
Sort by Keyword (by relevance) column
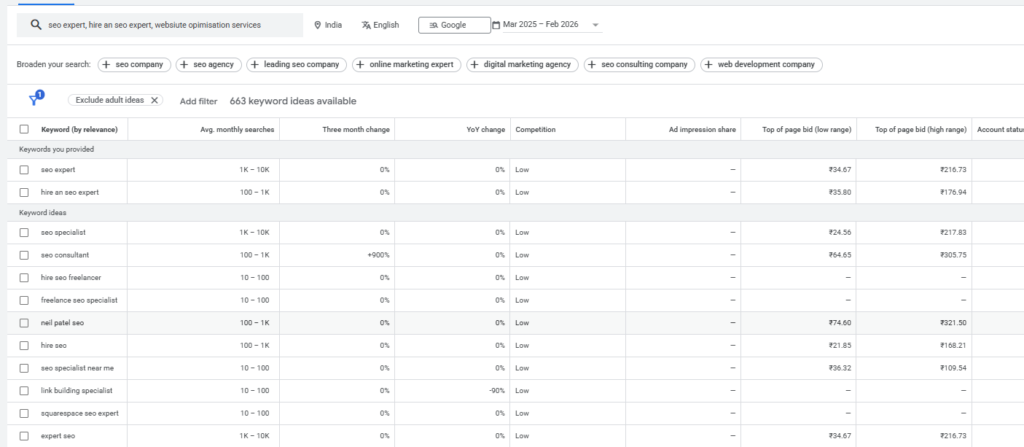[x=79, y=129]
